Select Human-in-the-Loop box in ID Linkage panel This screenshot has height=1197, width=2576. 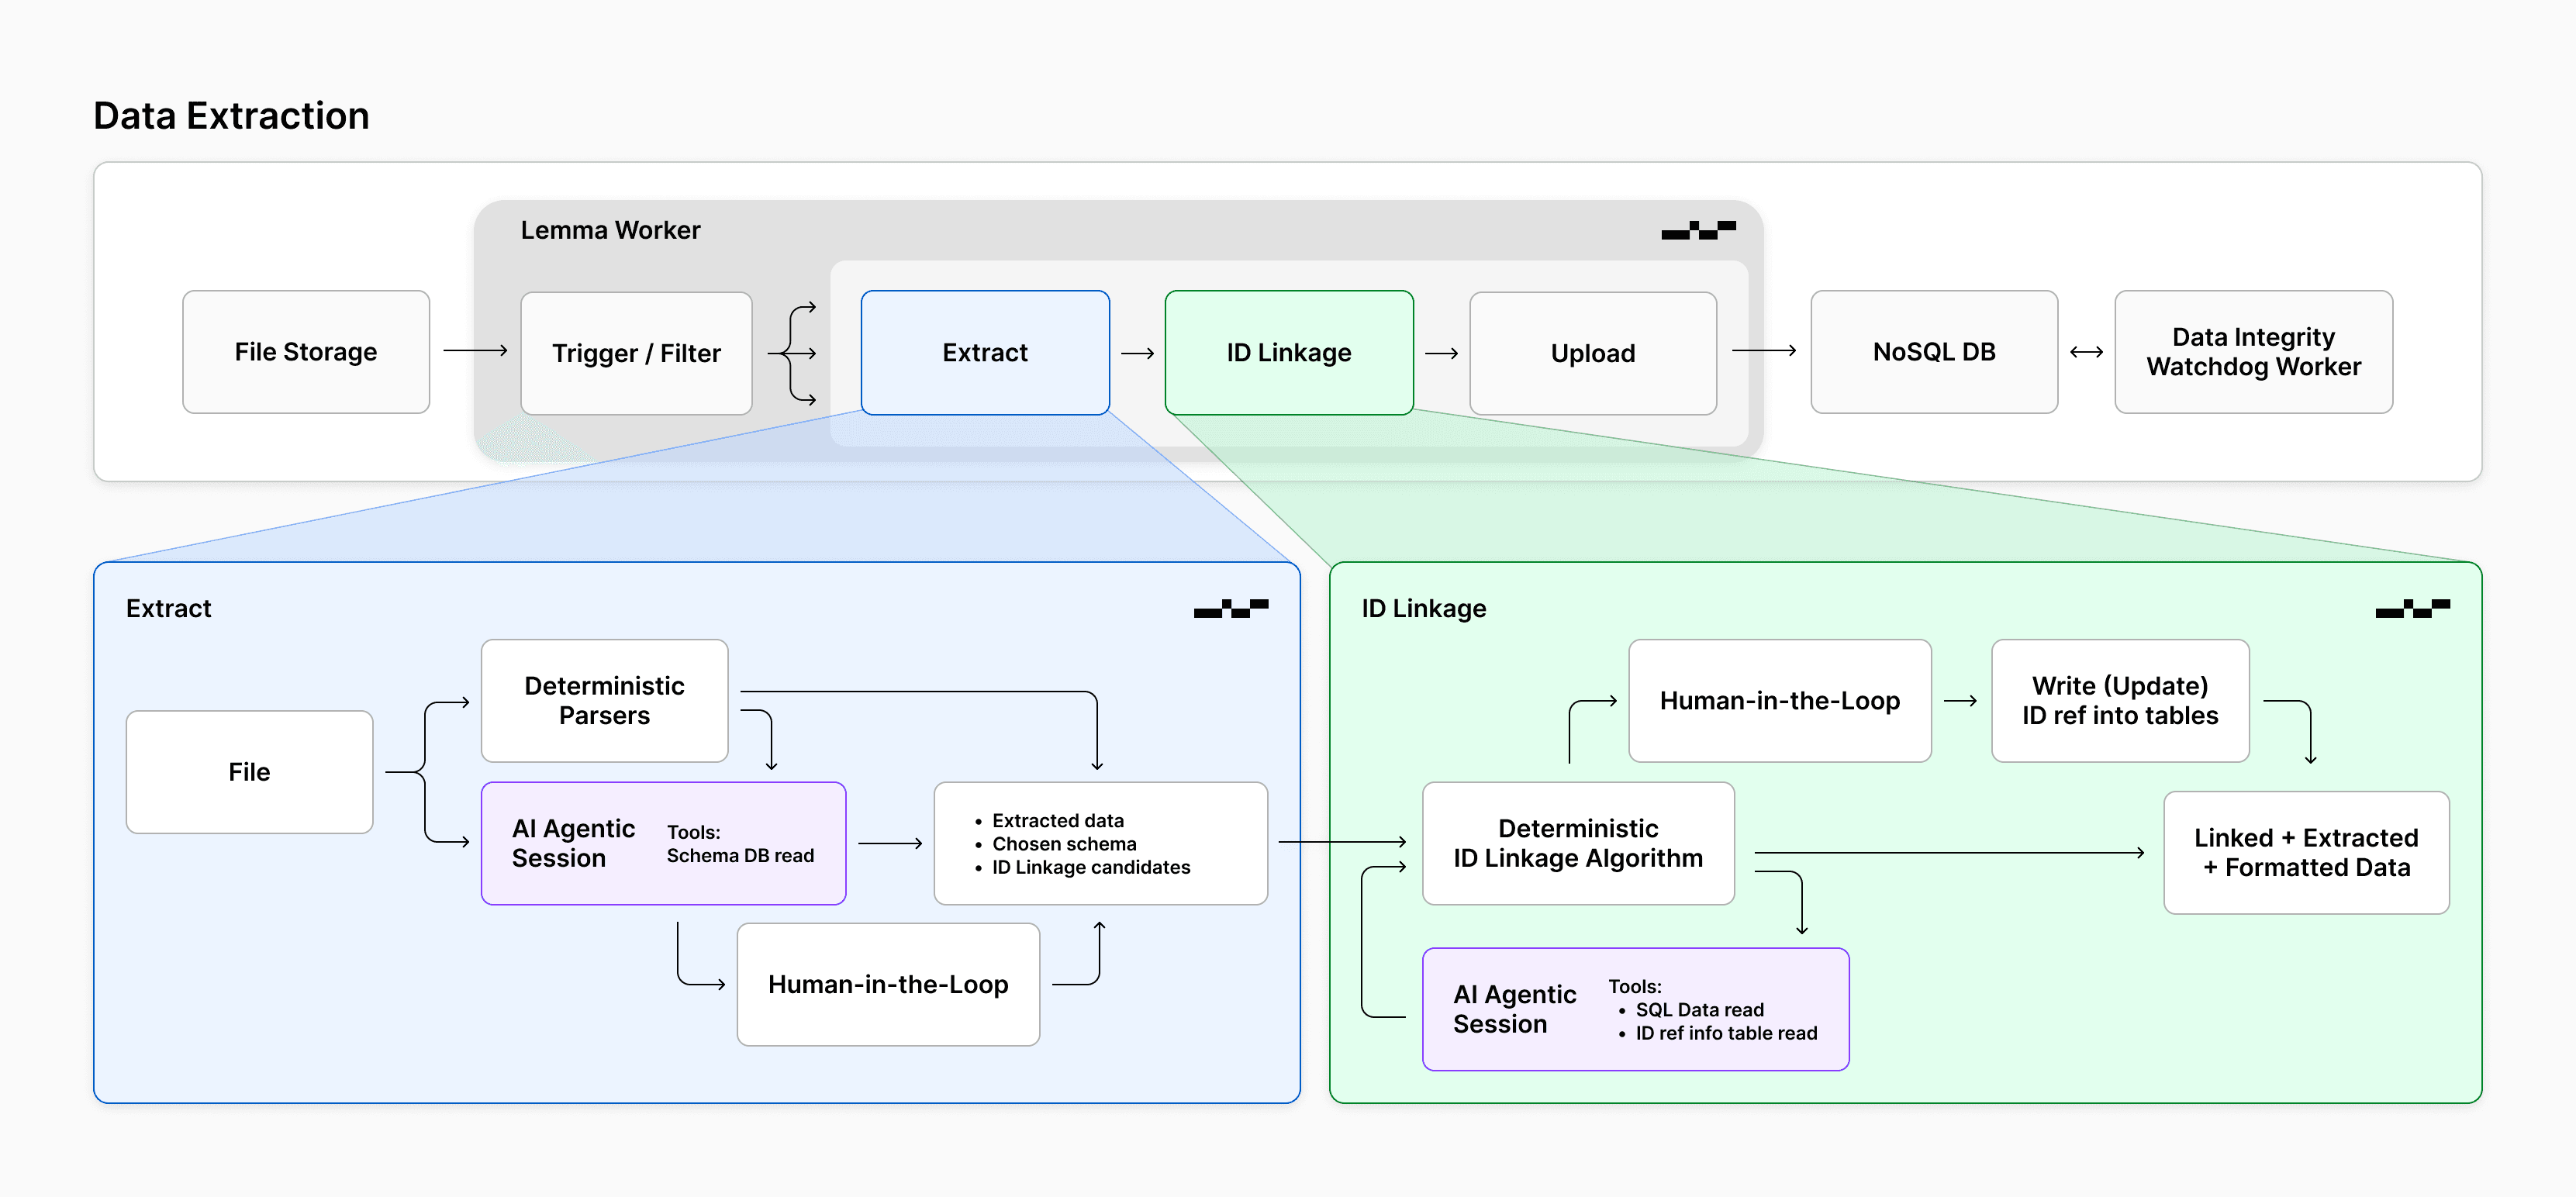[x=1780, y=701]
